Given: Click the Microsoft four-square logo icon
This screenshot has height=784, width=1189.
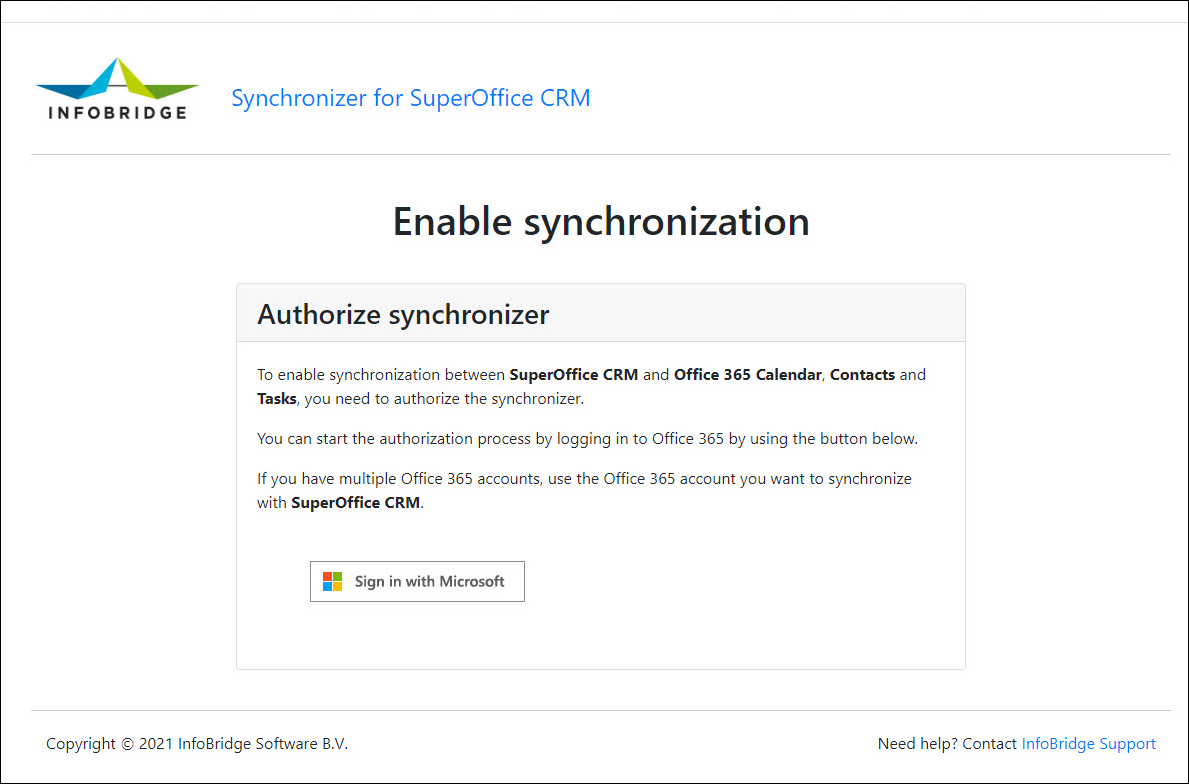Looking at the screenshot, I should [332, 581].
